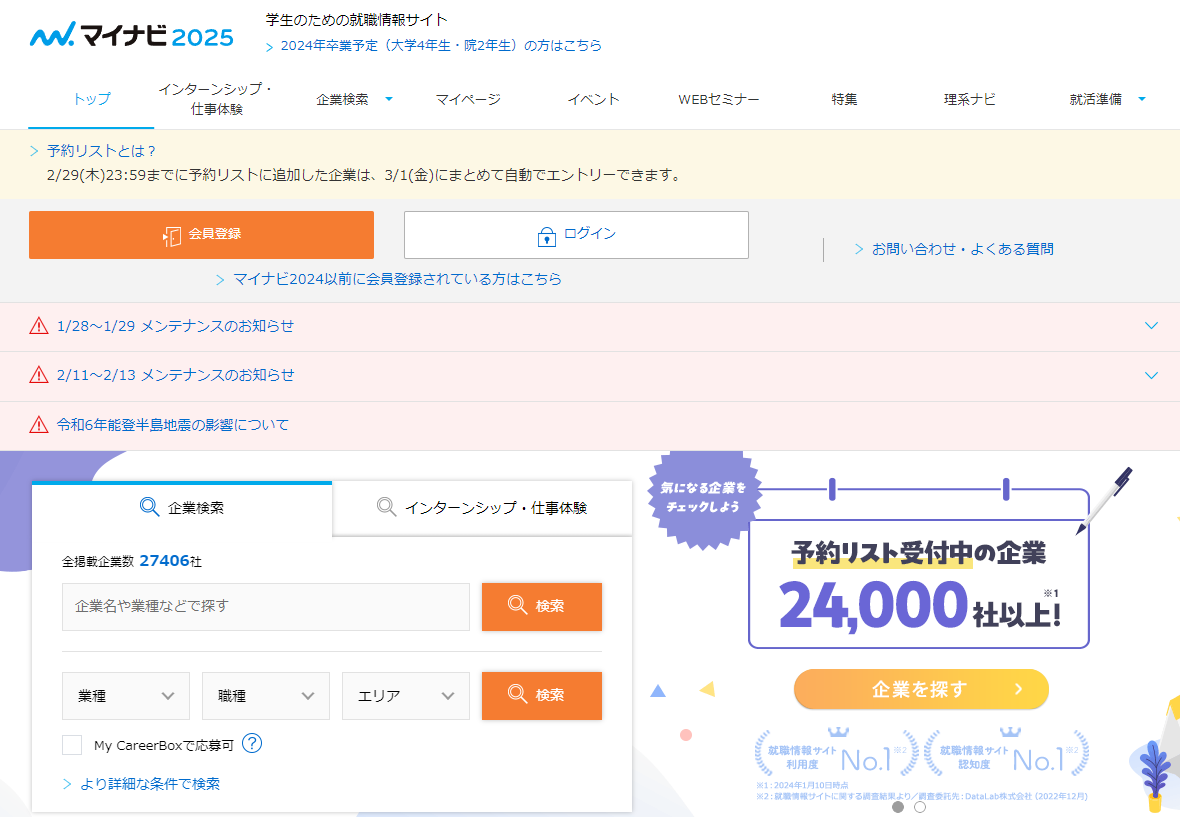Image resolution: width=1180 pixels, height=817 pixels.
Task: Click the door icon on the 会員登録 button
Action: (172, 235)
